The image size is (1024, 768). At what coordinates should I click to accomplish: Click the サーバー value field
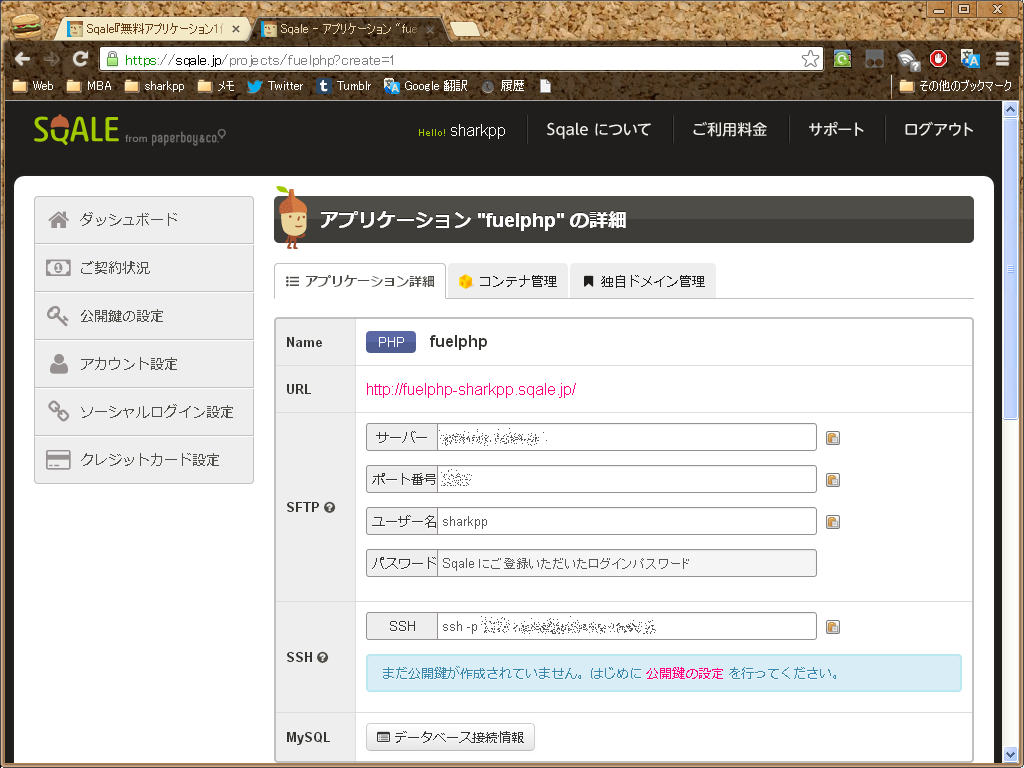tap(627, 437)
